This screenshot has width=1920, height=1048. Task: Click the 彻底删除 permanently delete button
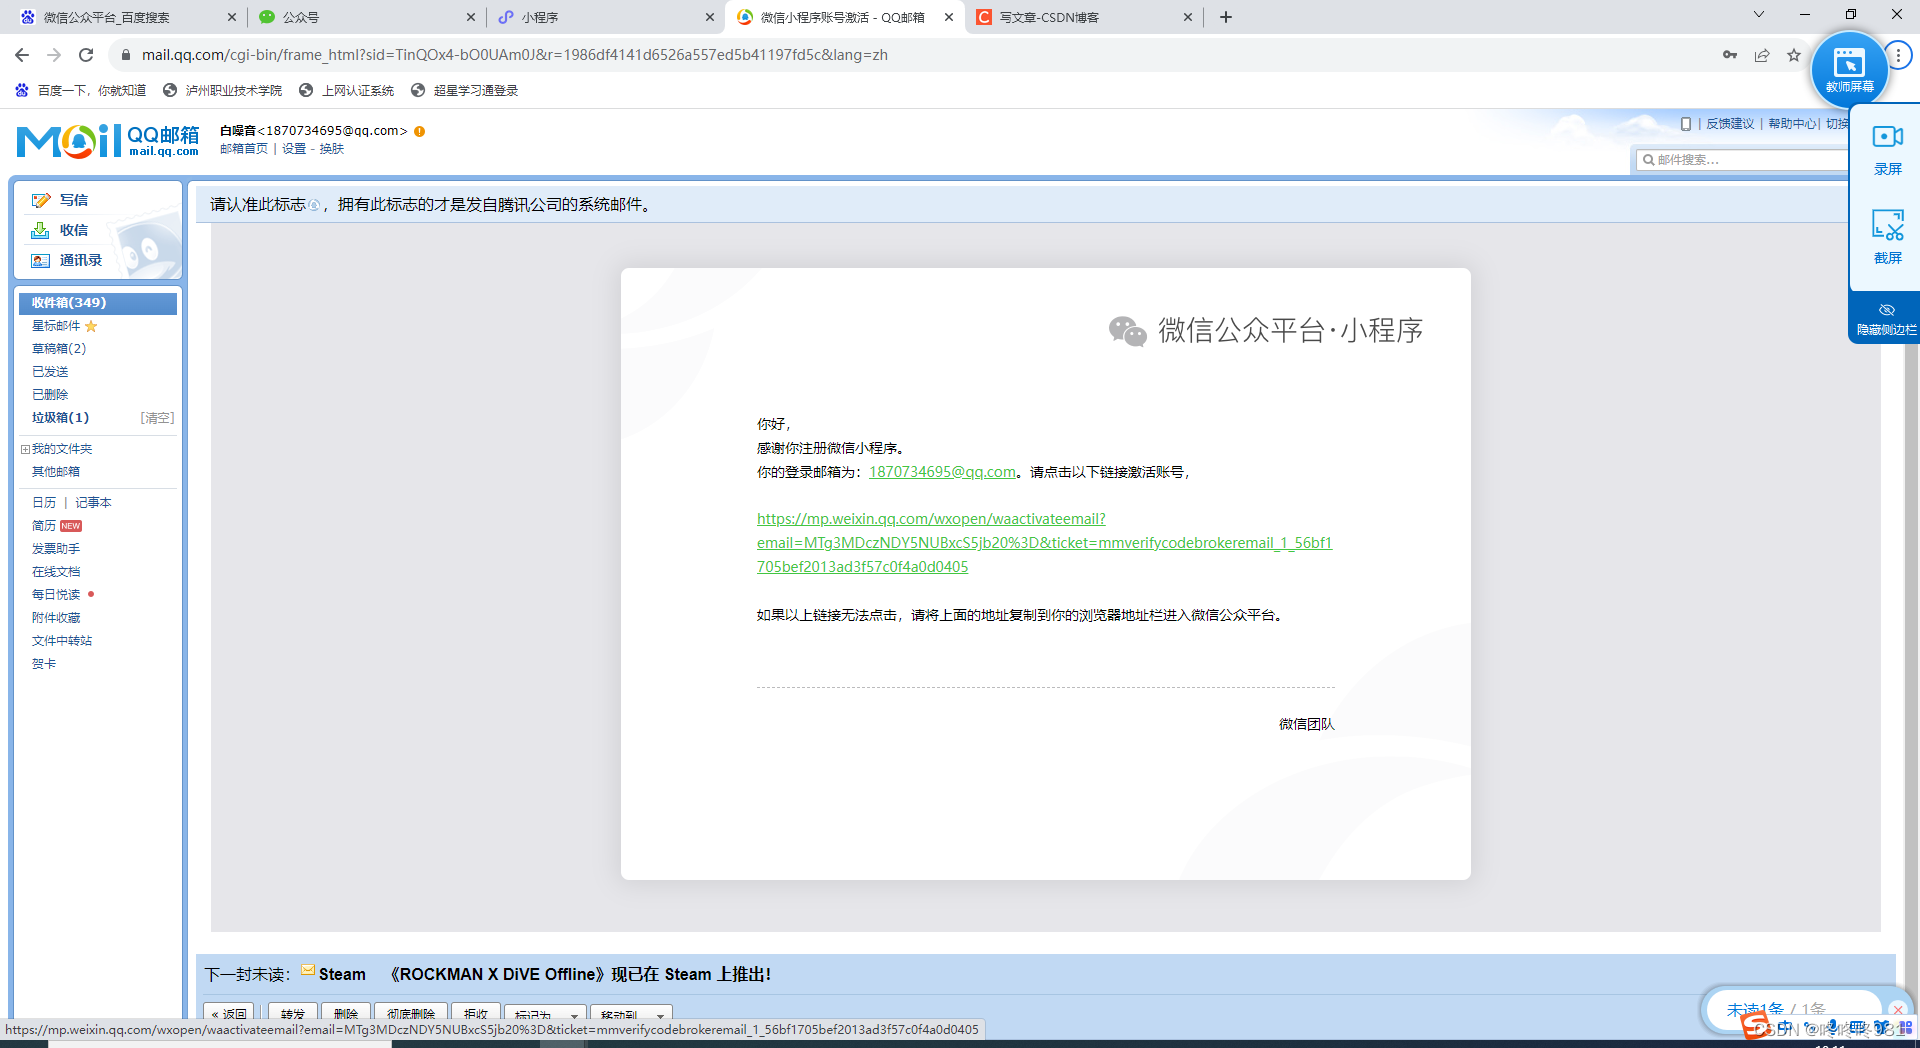(x=411, y=1013)
